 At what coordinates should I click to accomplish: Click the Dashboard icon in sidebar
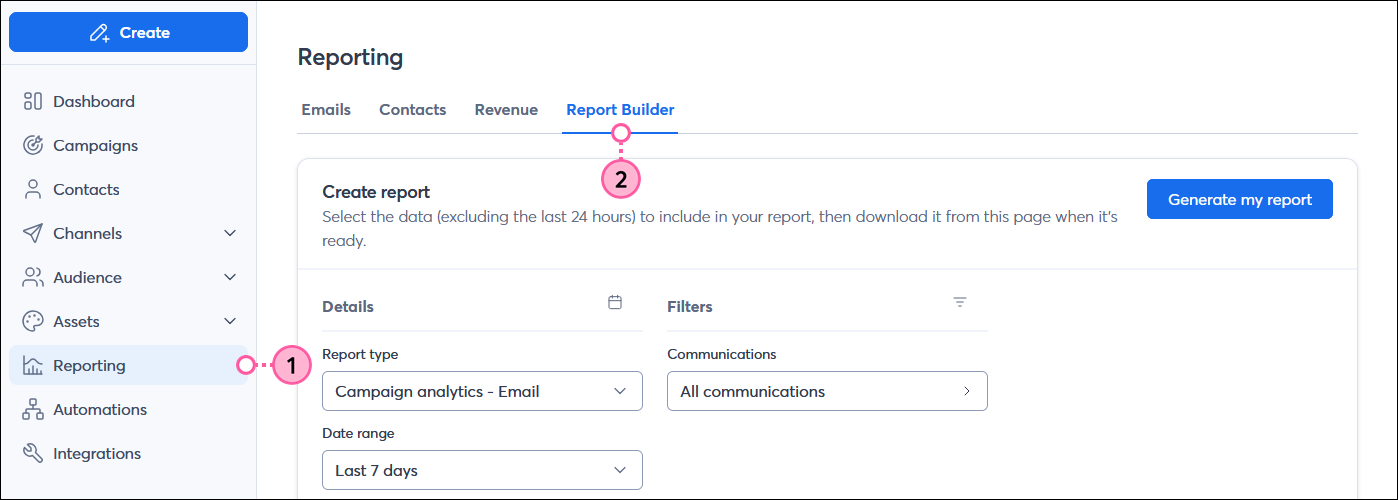[x=32, y=101]
